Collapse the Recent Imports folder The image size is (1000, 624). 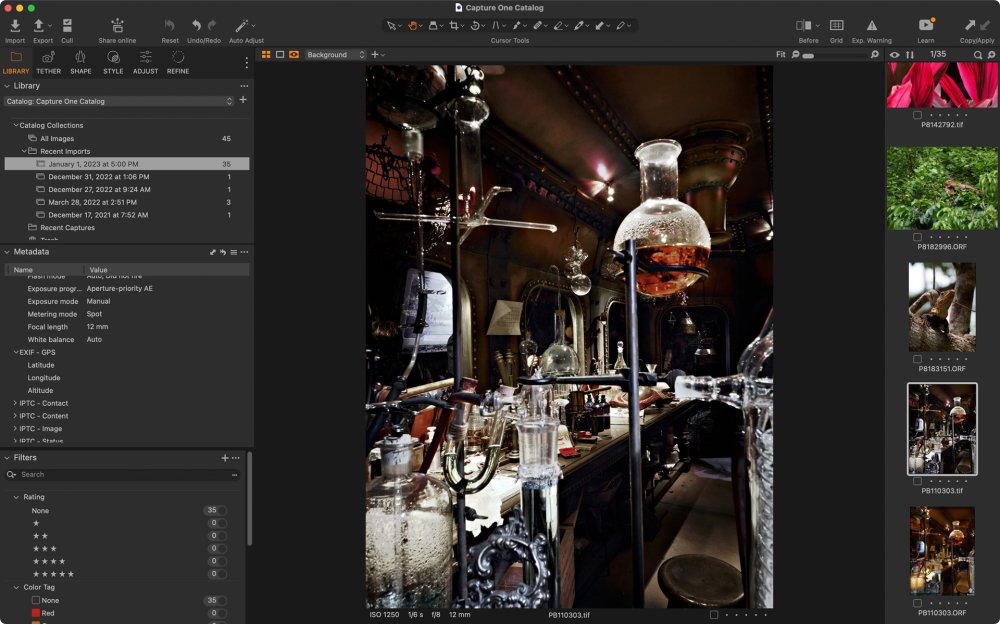(x=25, y=151)
